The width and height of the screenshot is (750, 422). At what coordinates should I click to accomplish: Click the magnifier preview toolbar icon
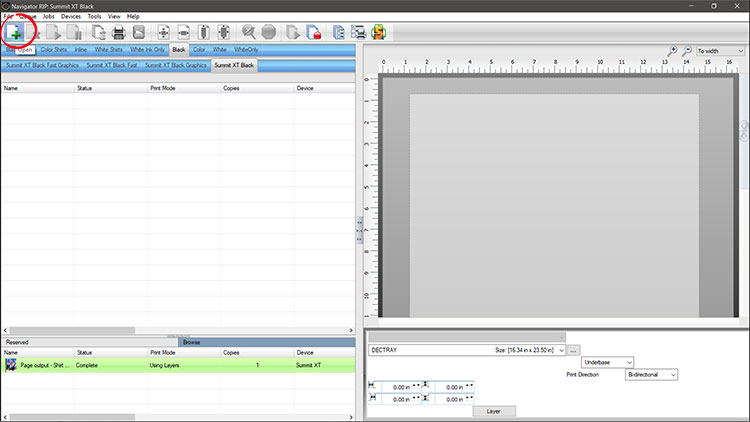tap(248, 31)
